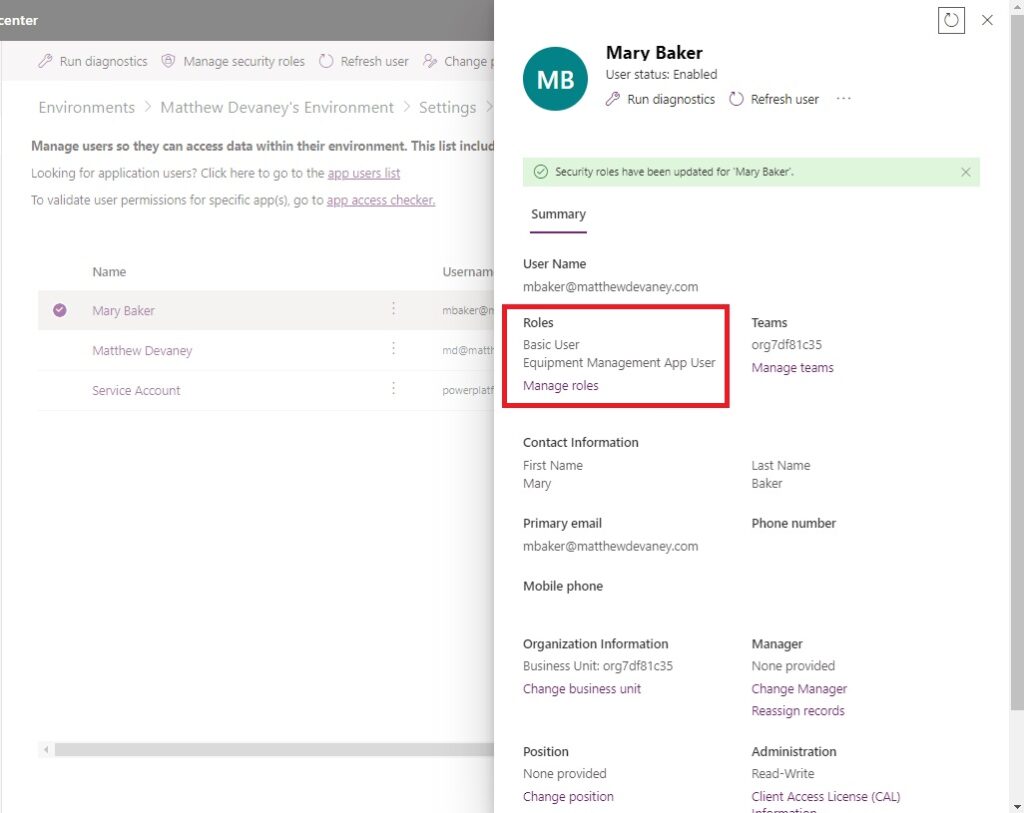Click the circular refresh icon at the panel's top right

coord(951,20)
